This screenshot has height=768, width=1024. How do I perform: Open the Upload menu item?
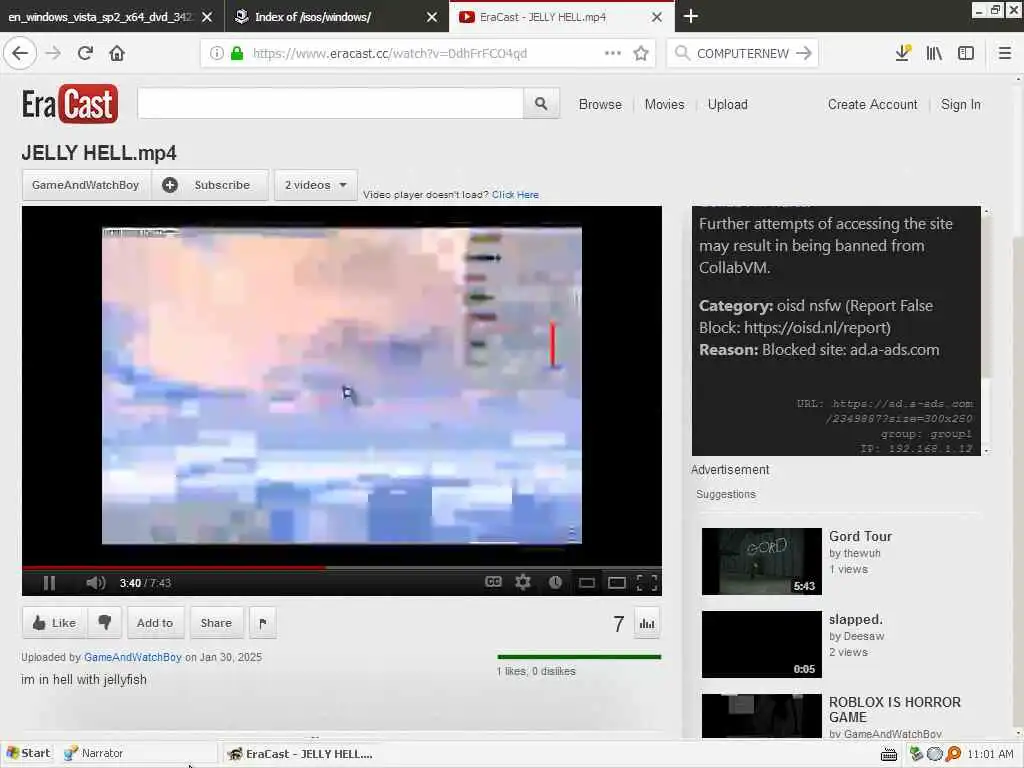(x=728, y=104)
